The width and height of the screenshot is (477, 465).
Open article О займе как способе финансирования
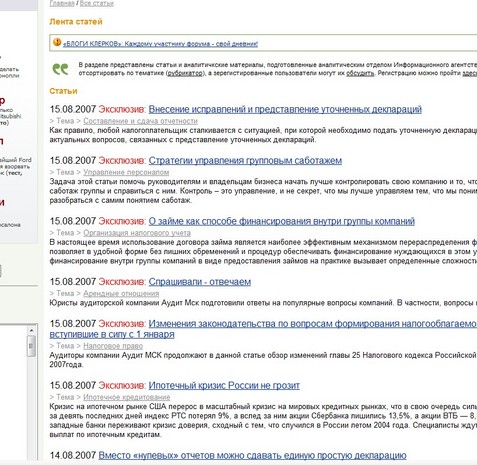pos(282,221)
